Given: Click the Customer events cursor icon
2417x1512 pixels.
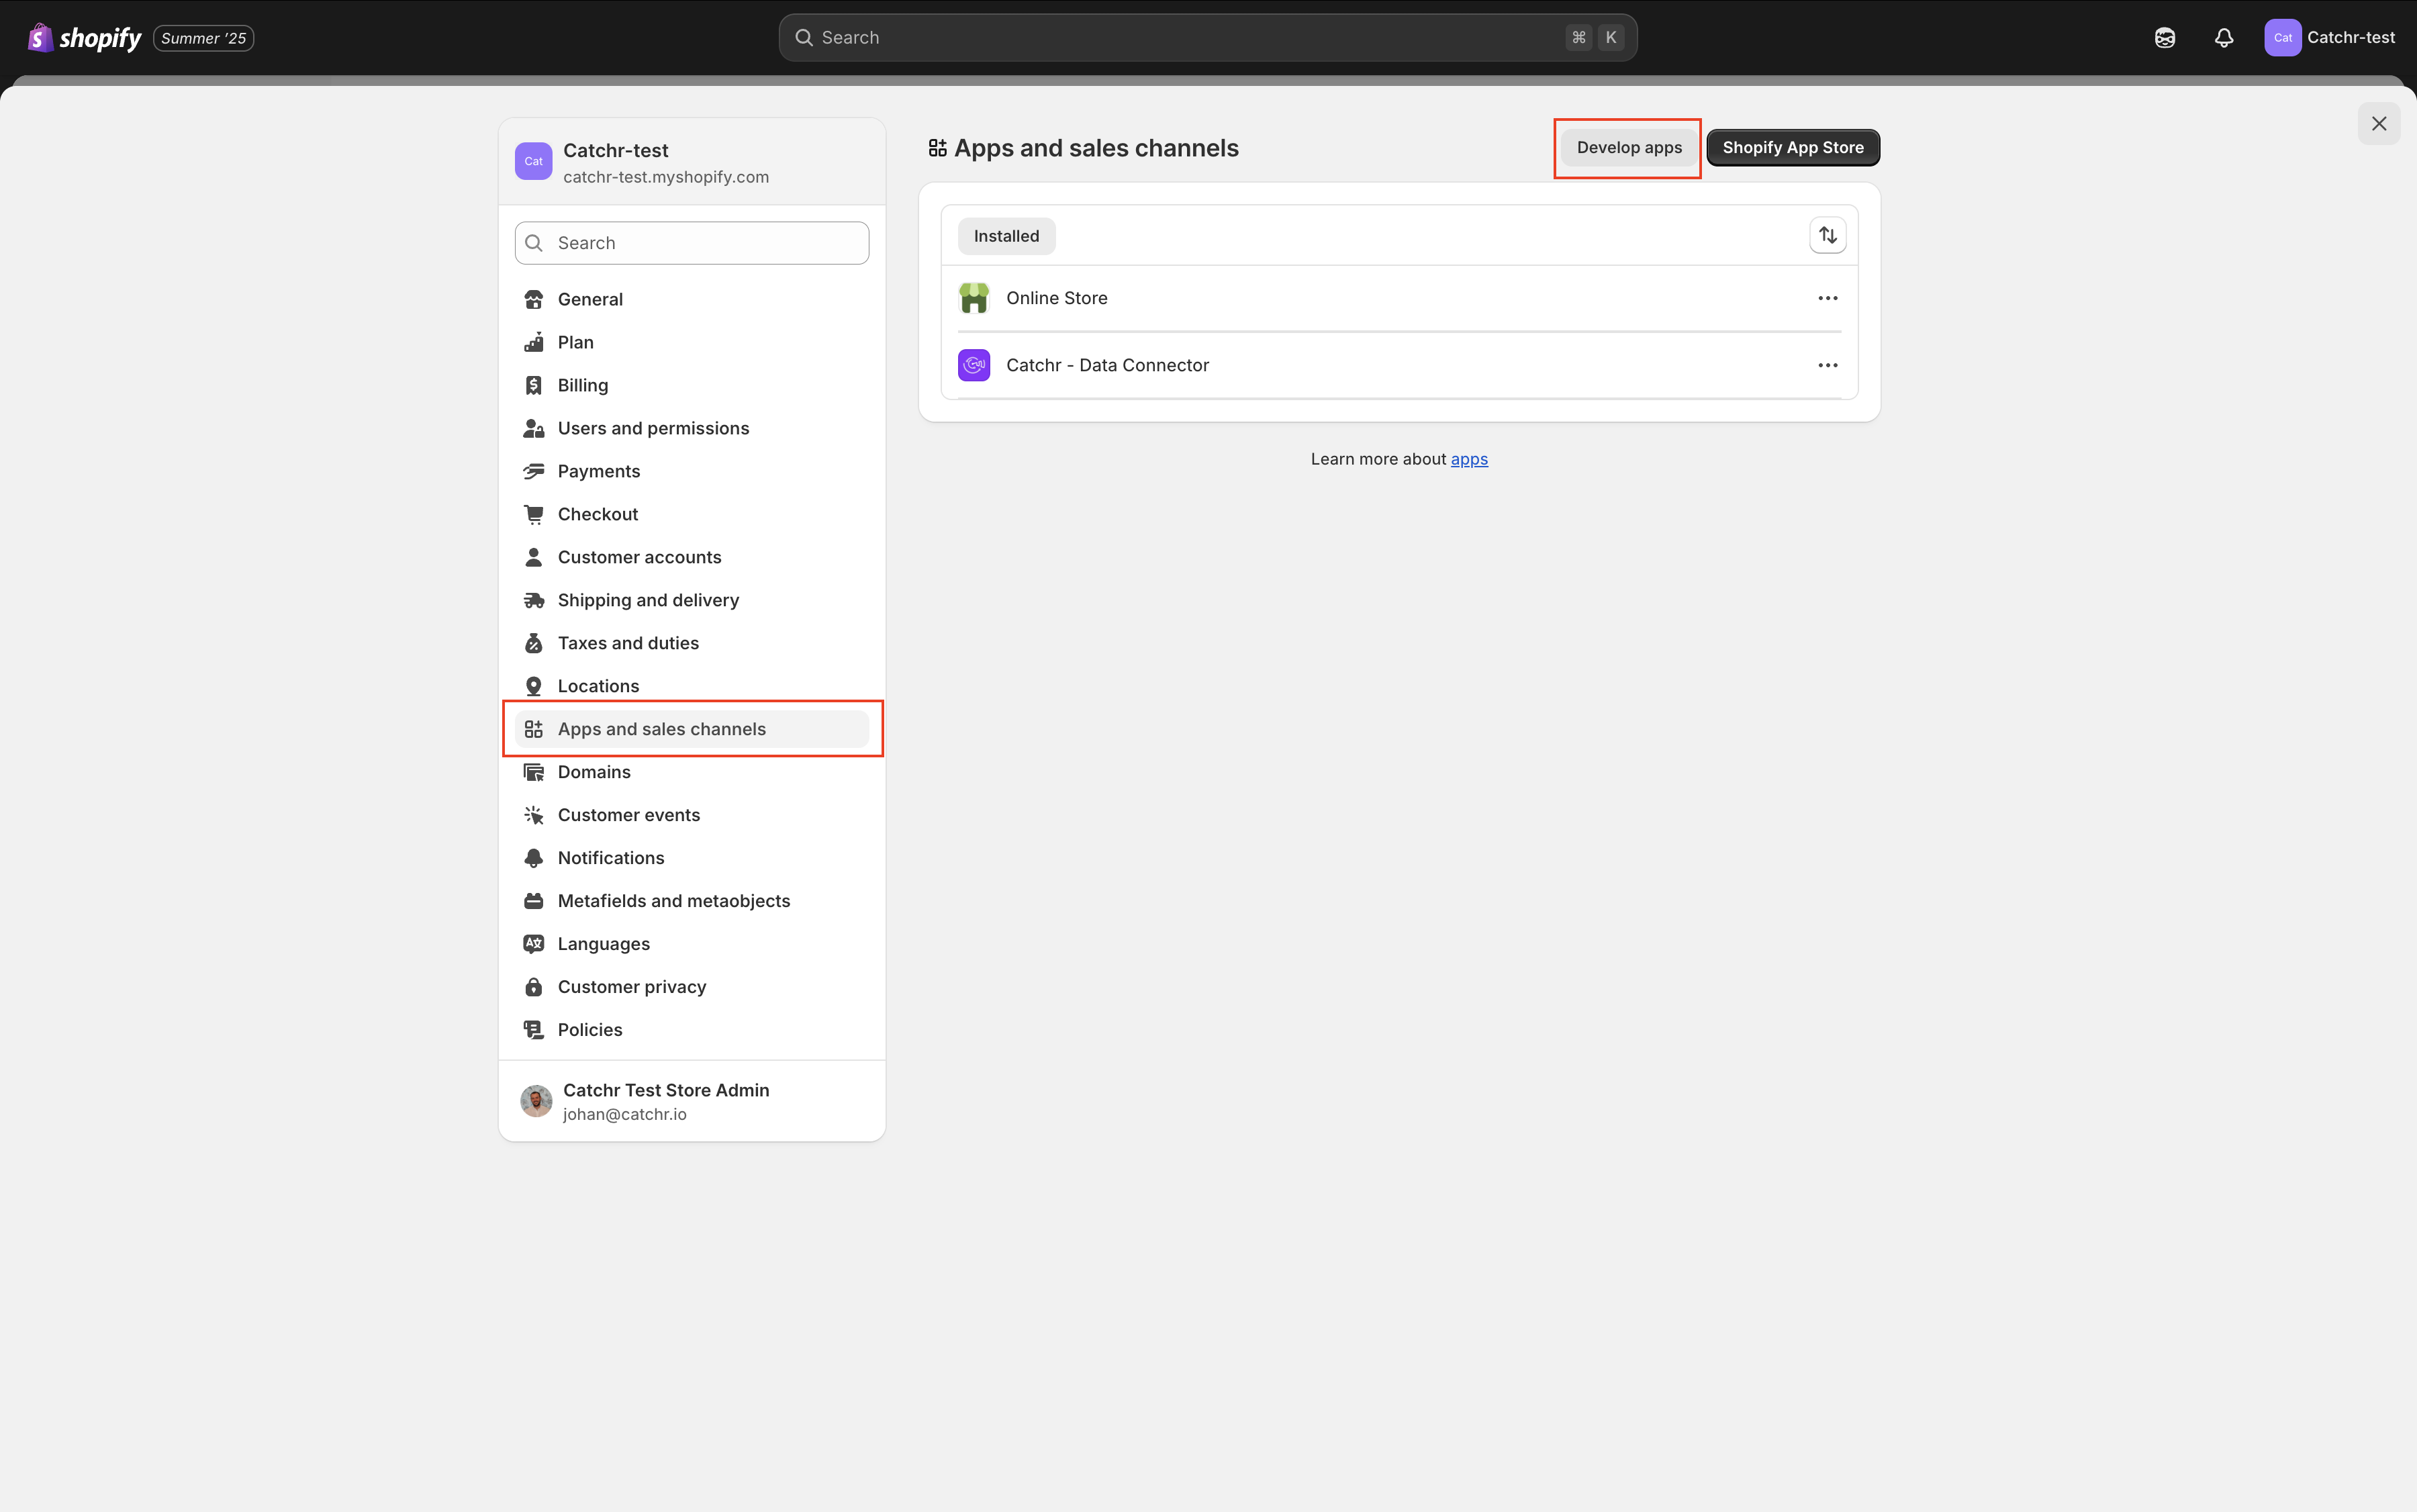Looking at the screenshot, I should [x=534, y=815].
